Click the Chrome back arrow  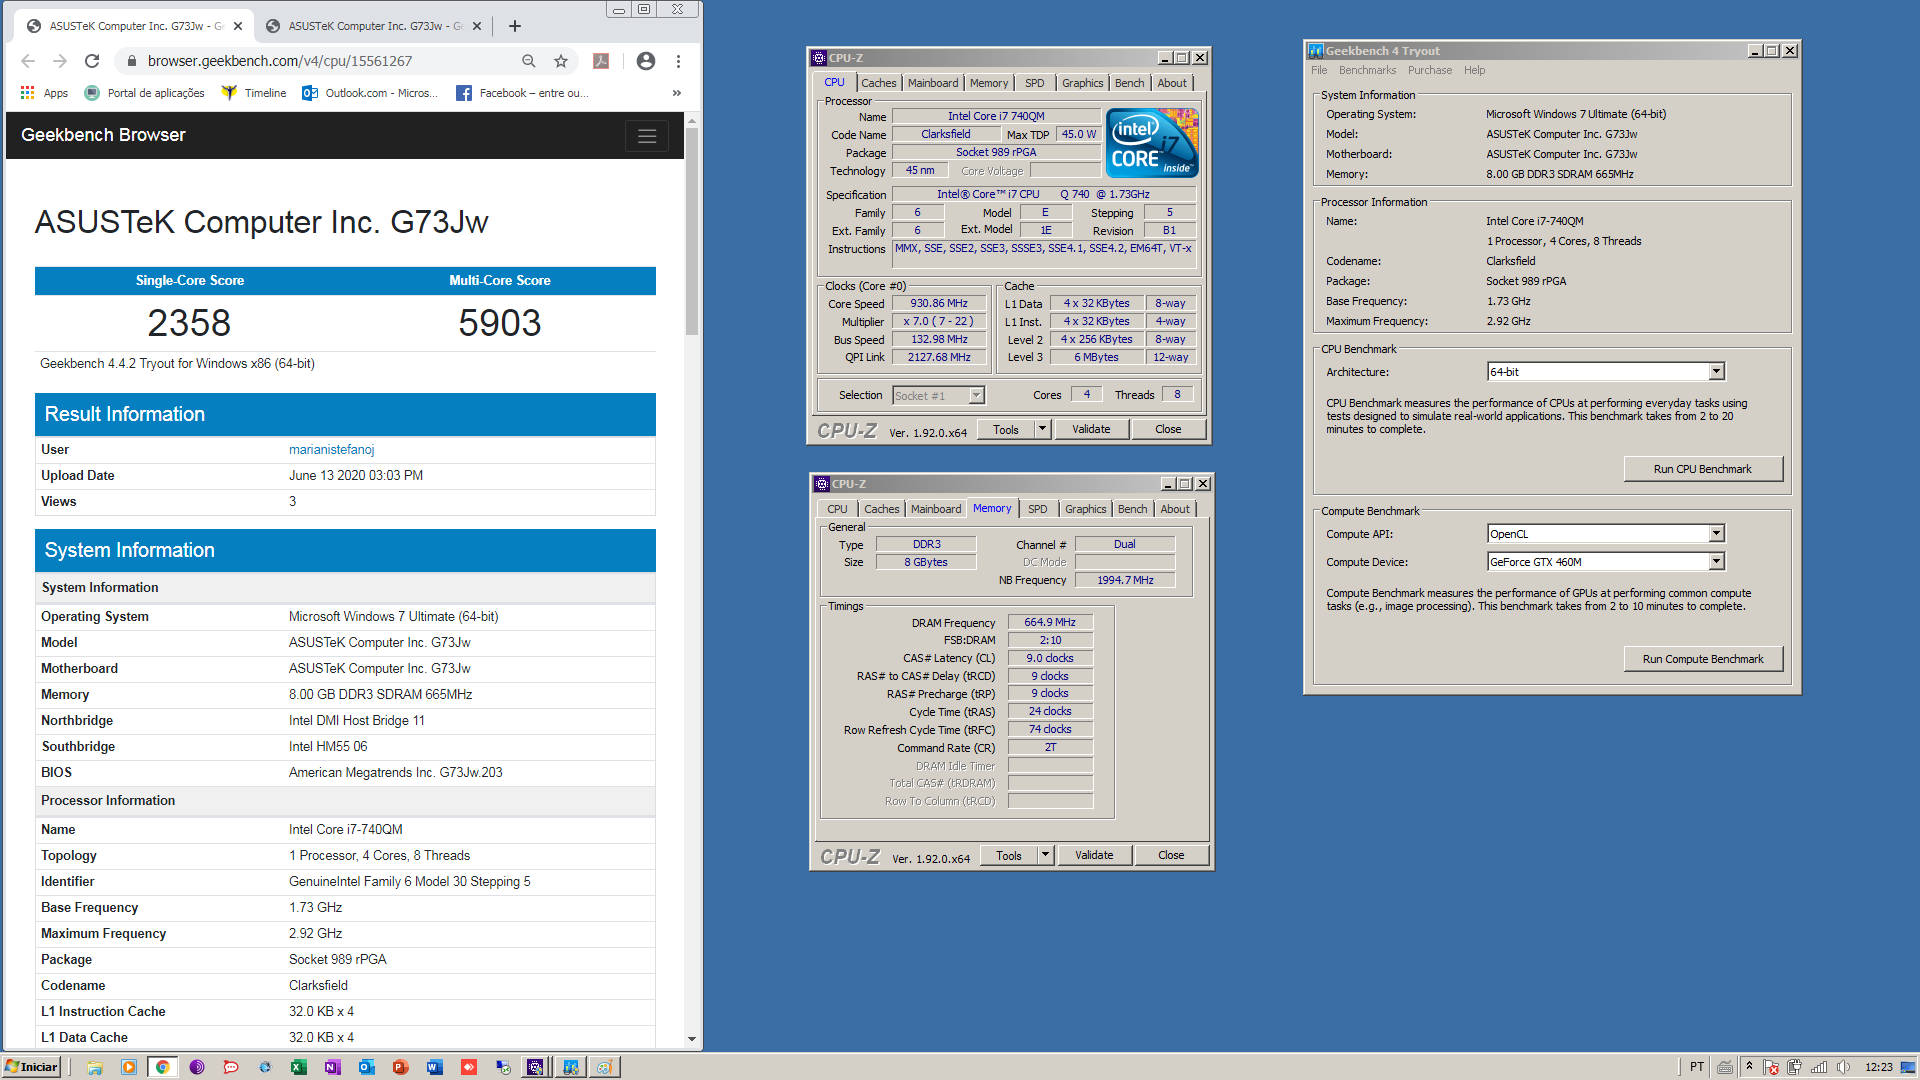28,61
